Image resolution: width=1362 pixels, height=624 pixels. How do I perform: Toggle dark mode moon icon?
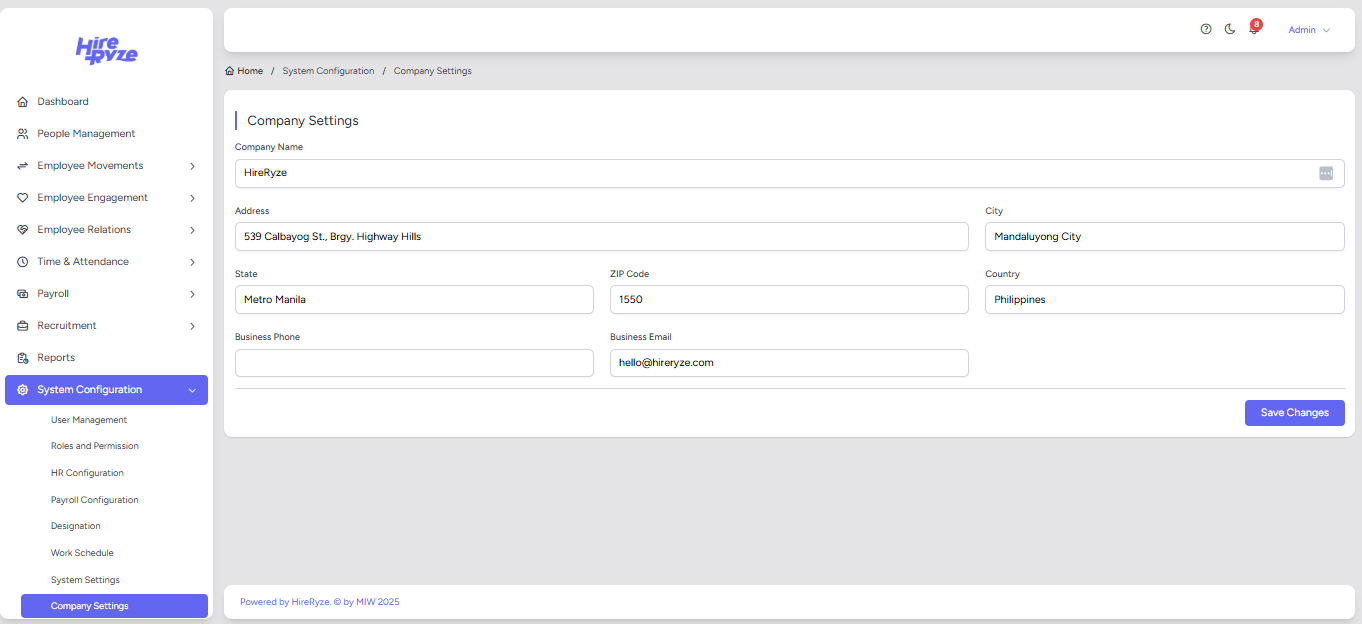click(1230, 30)
